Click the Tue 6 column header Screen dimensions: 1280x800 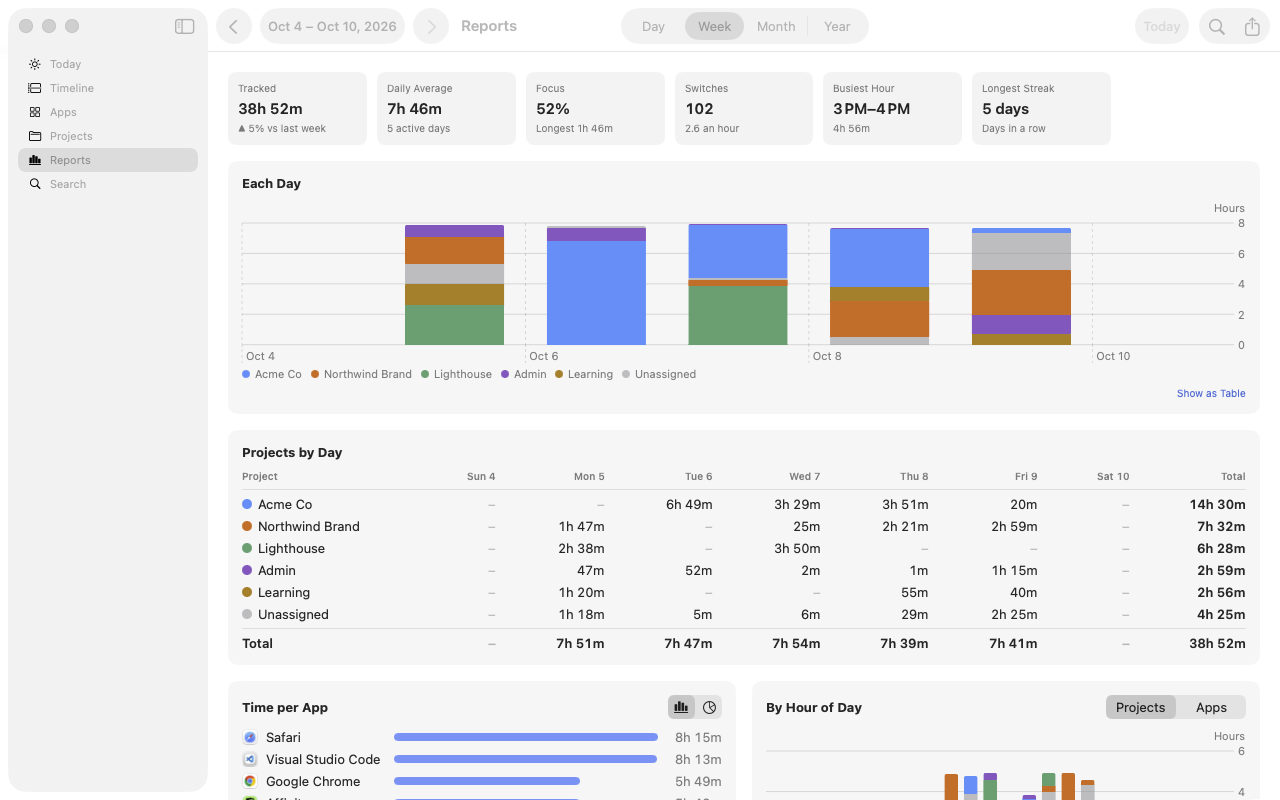(698, 476)
